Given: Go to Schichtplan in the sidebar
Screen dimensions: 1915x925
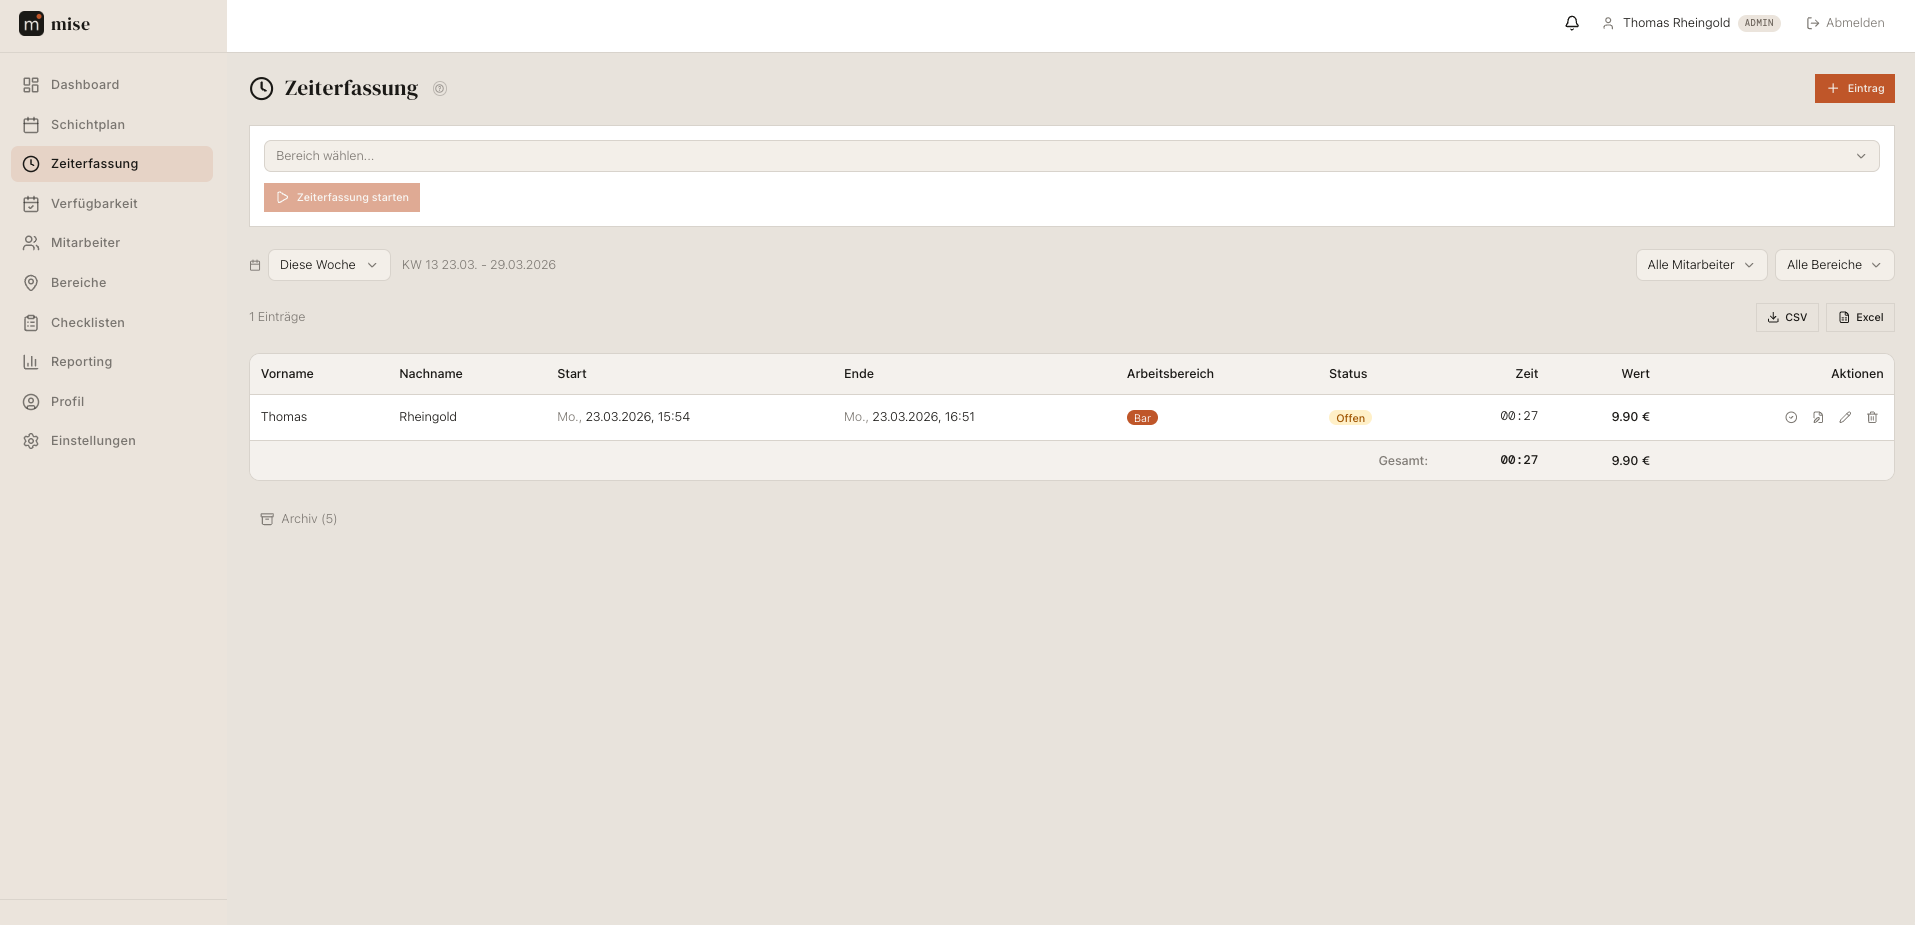Looking at the screenshot, I should pos(88,125).
